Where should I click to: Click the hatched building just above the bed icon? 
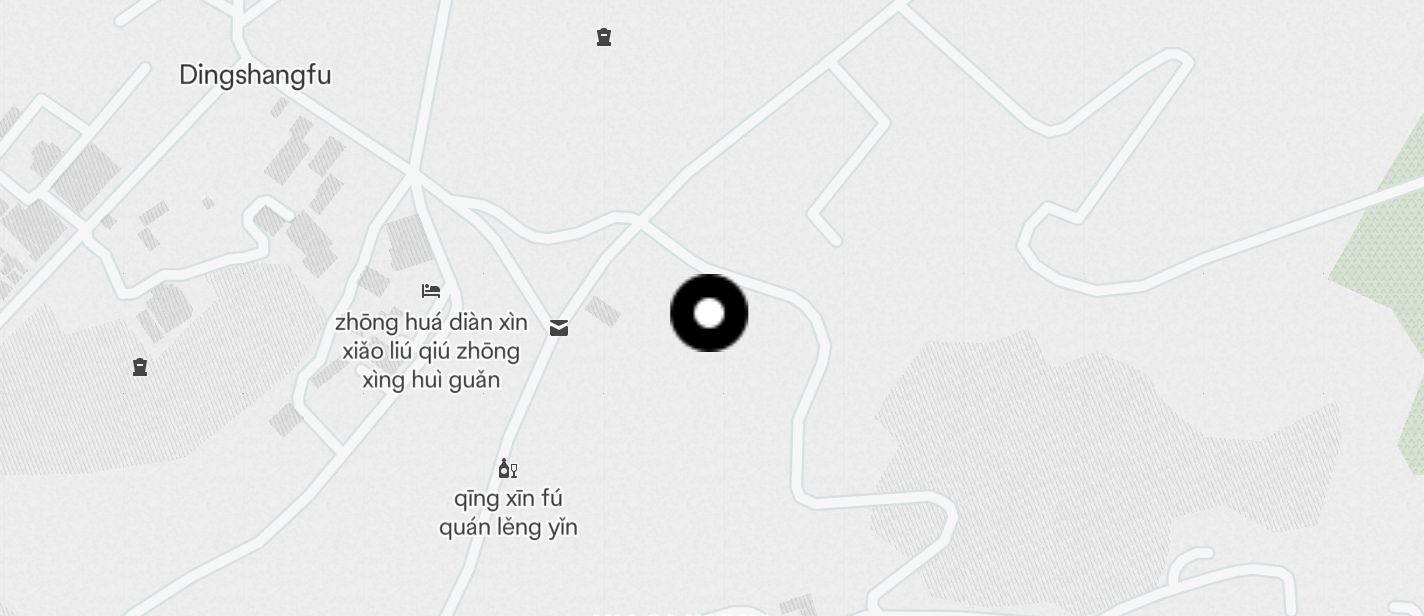pos(410,242)
